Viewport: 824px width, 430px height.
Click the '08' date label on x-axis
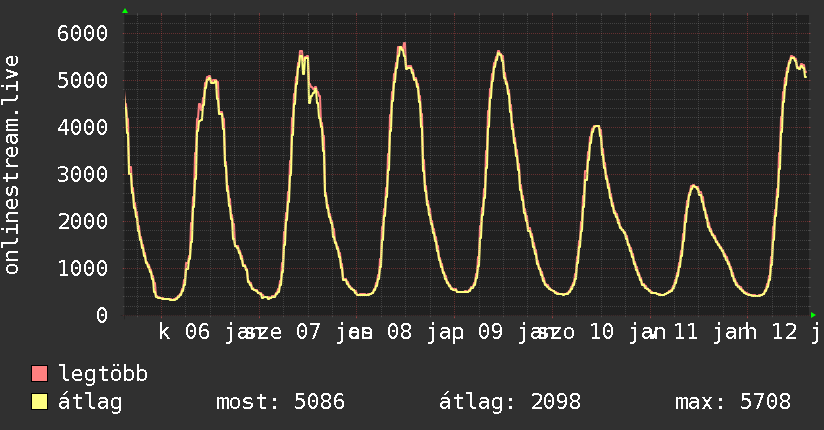pyautogui.click(x=399, y=332)
